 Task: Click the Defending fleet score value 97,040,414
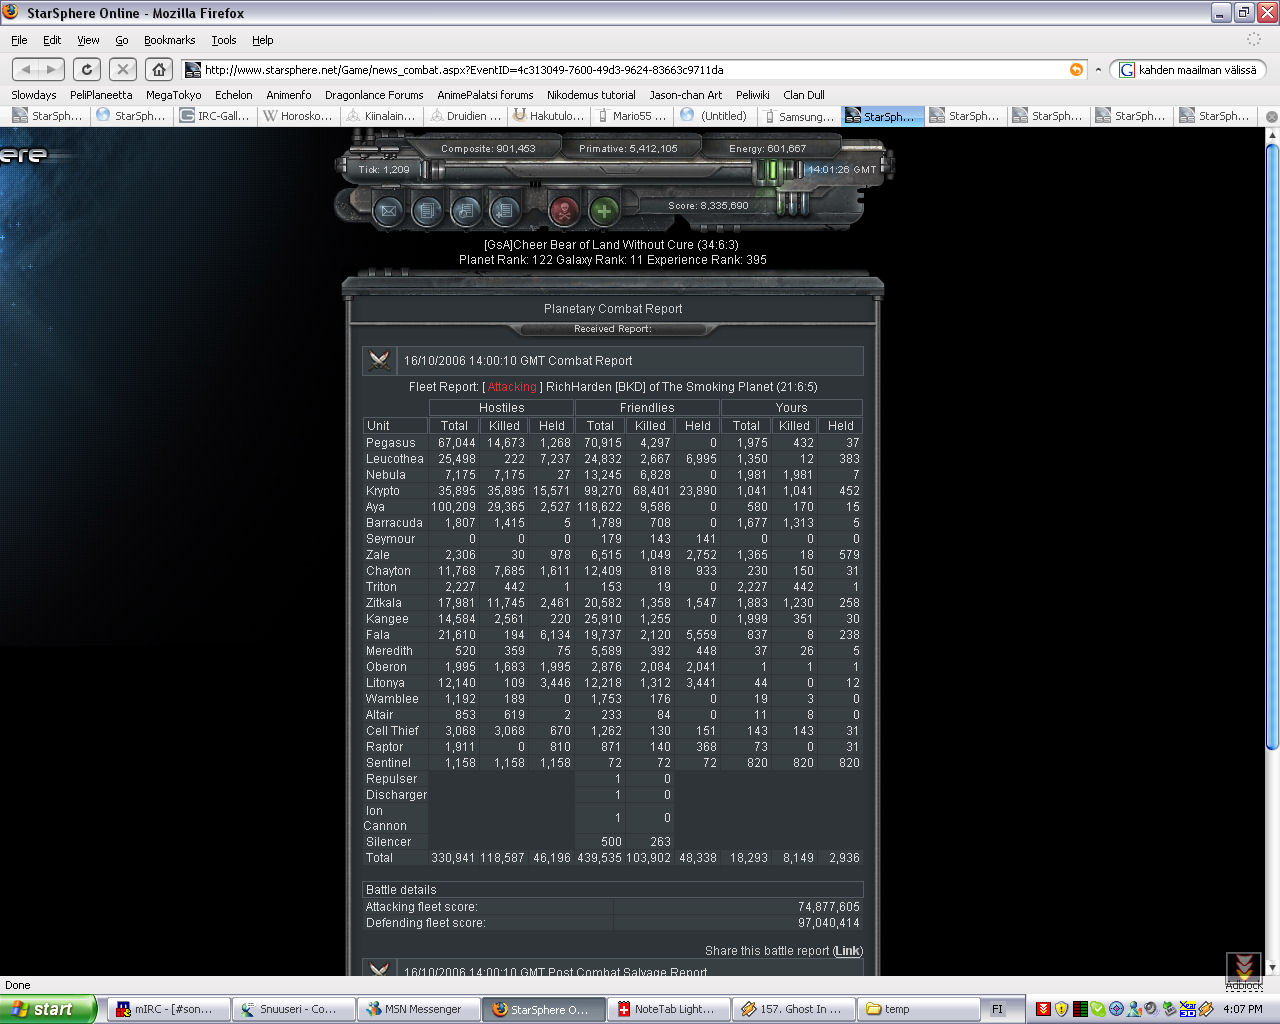(x=829, y=923)
